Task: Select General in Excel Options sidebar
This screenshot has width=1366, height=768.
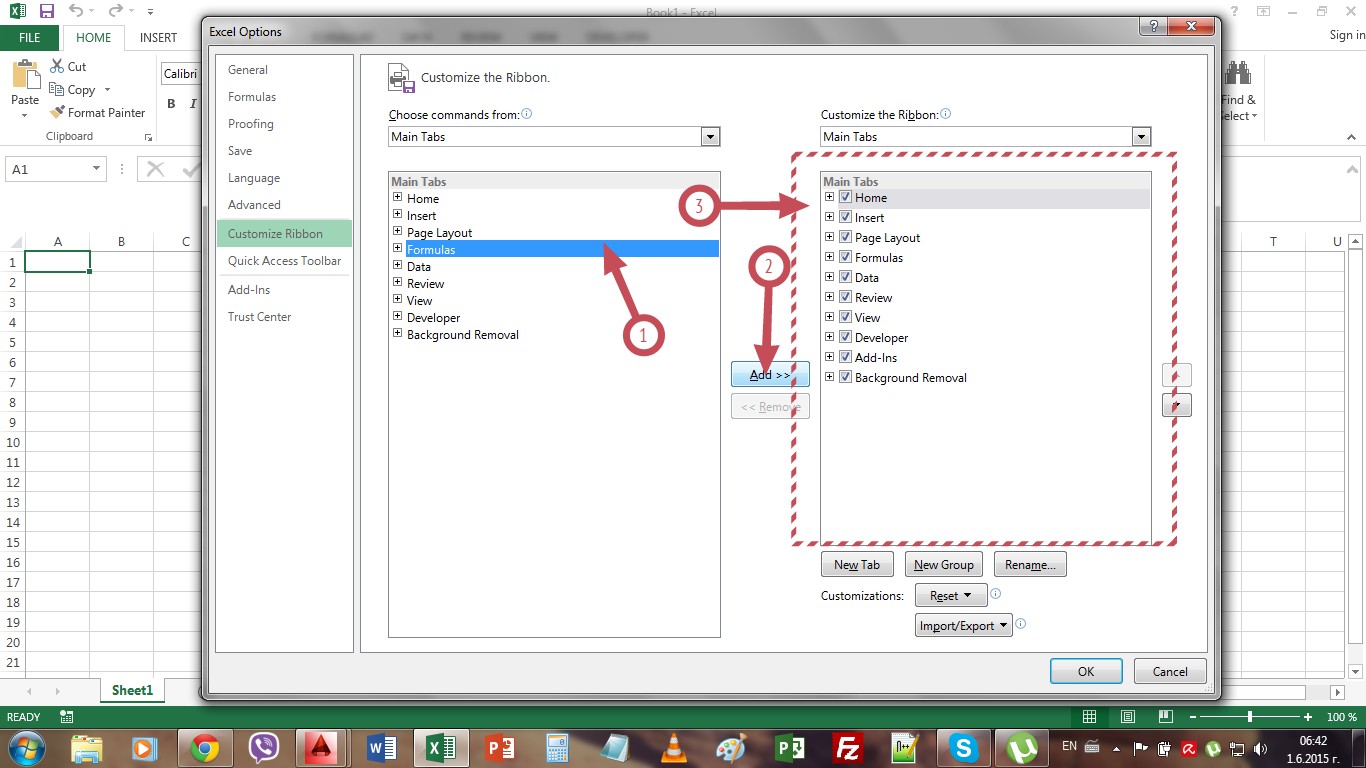Action: coord(284,70)
